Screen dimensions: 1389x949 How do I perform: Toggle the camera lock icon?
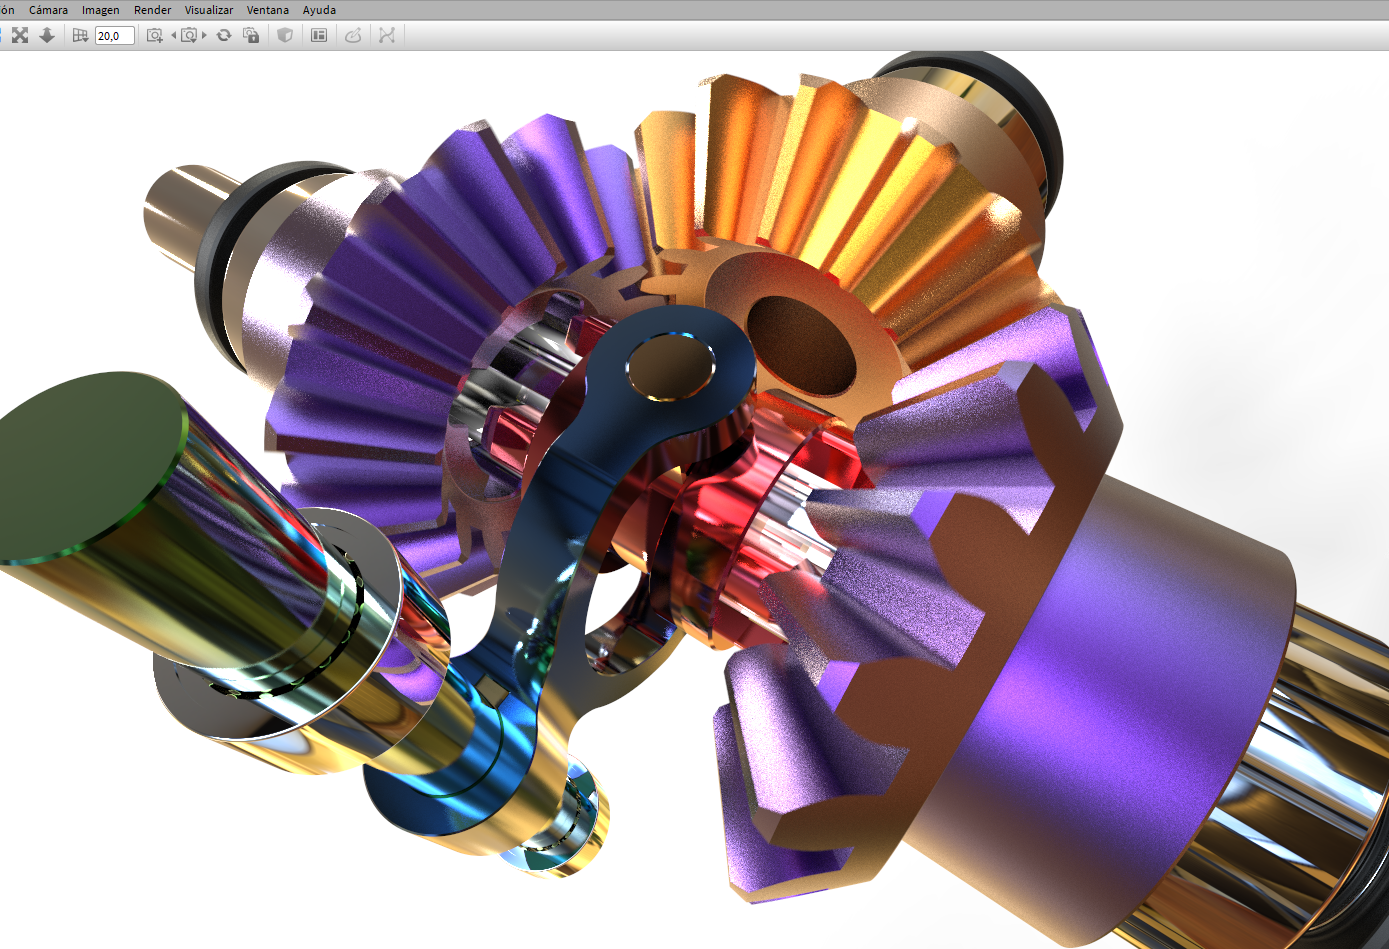click(252, 35)
